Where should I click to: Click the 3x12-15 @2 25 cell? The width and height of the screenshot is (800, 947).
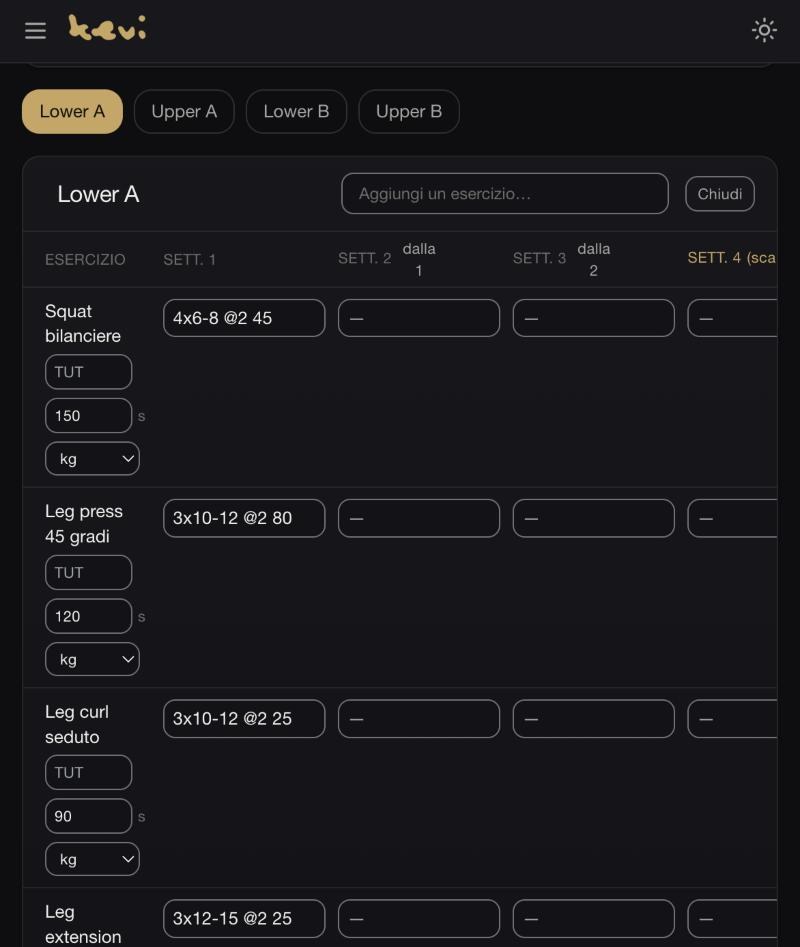click(x=244, y=919)
